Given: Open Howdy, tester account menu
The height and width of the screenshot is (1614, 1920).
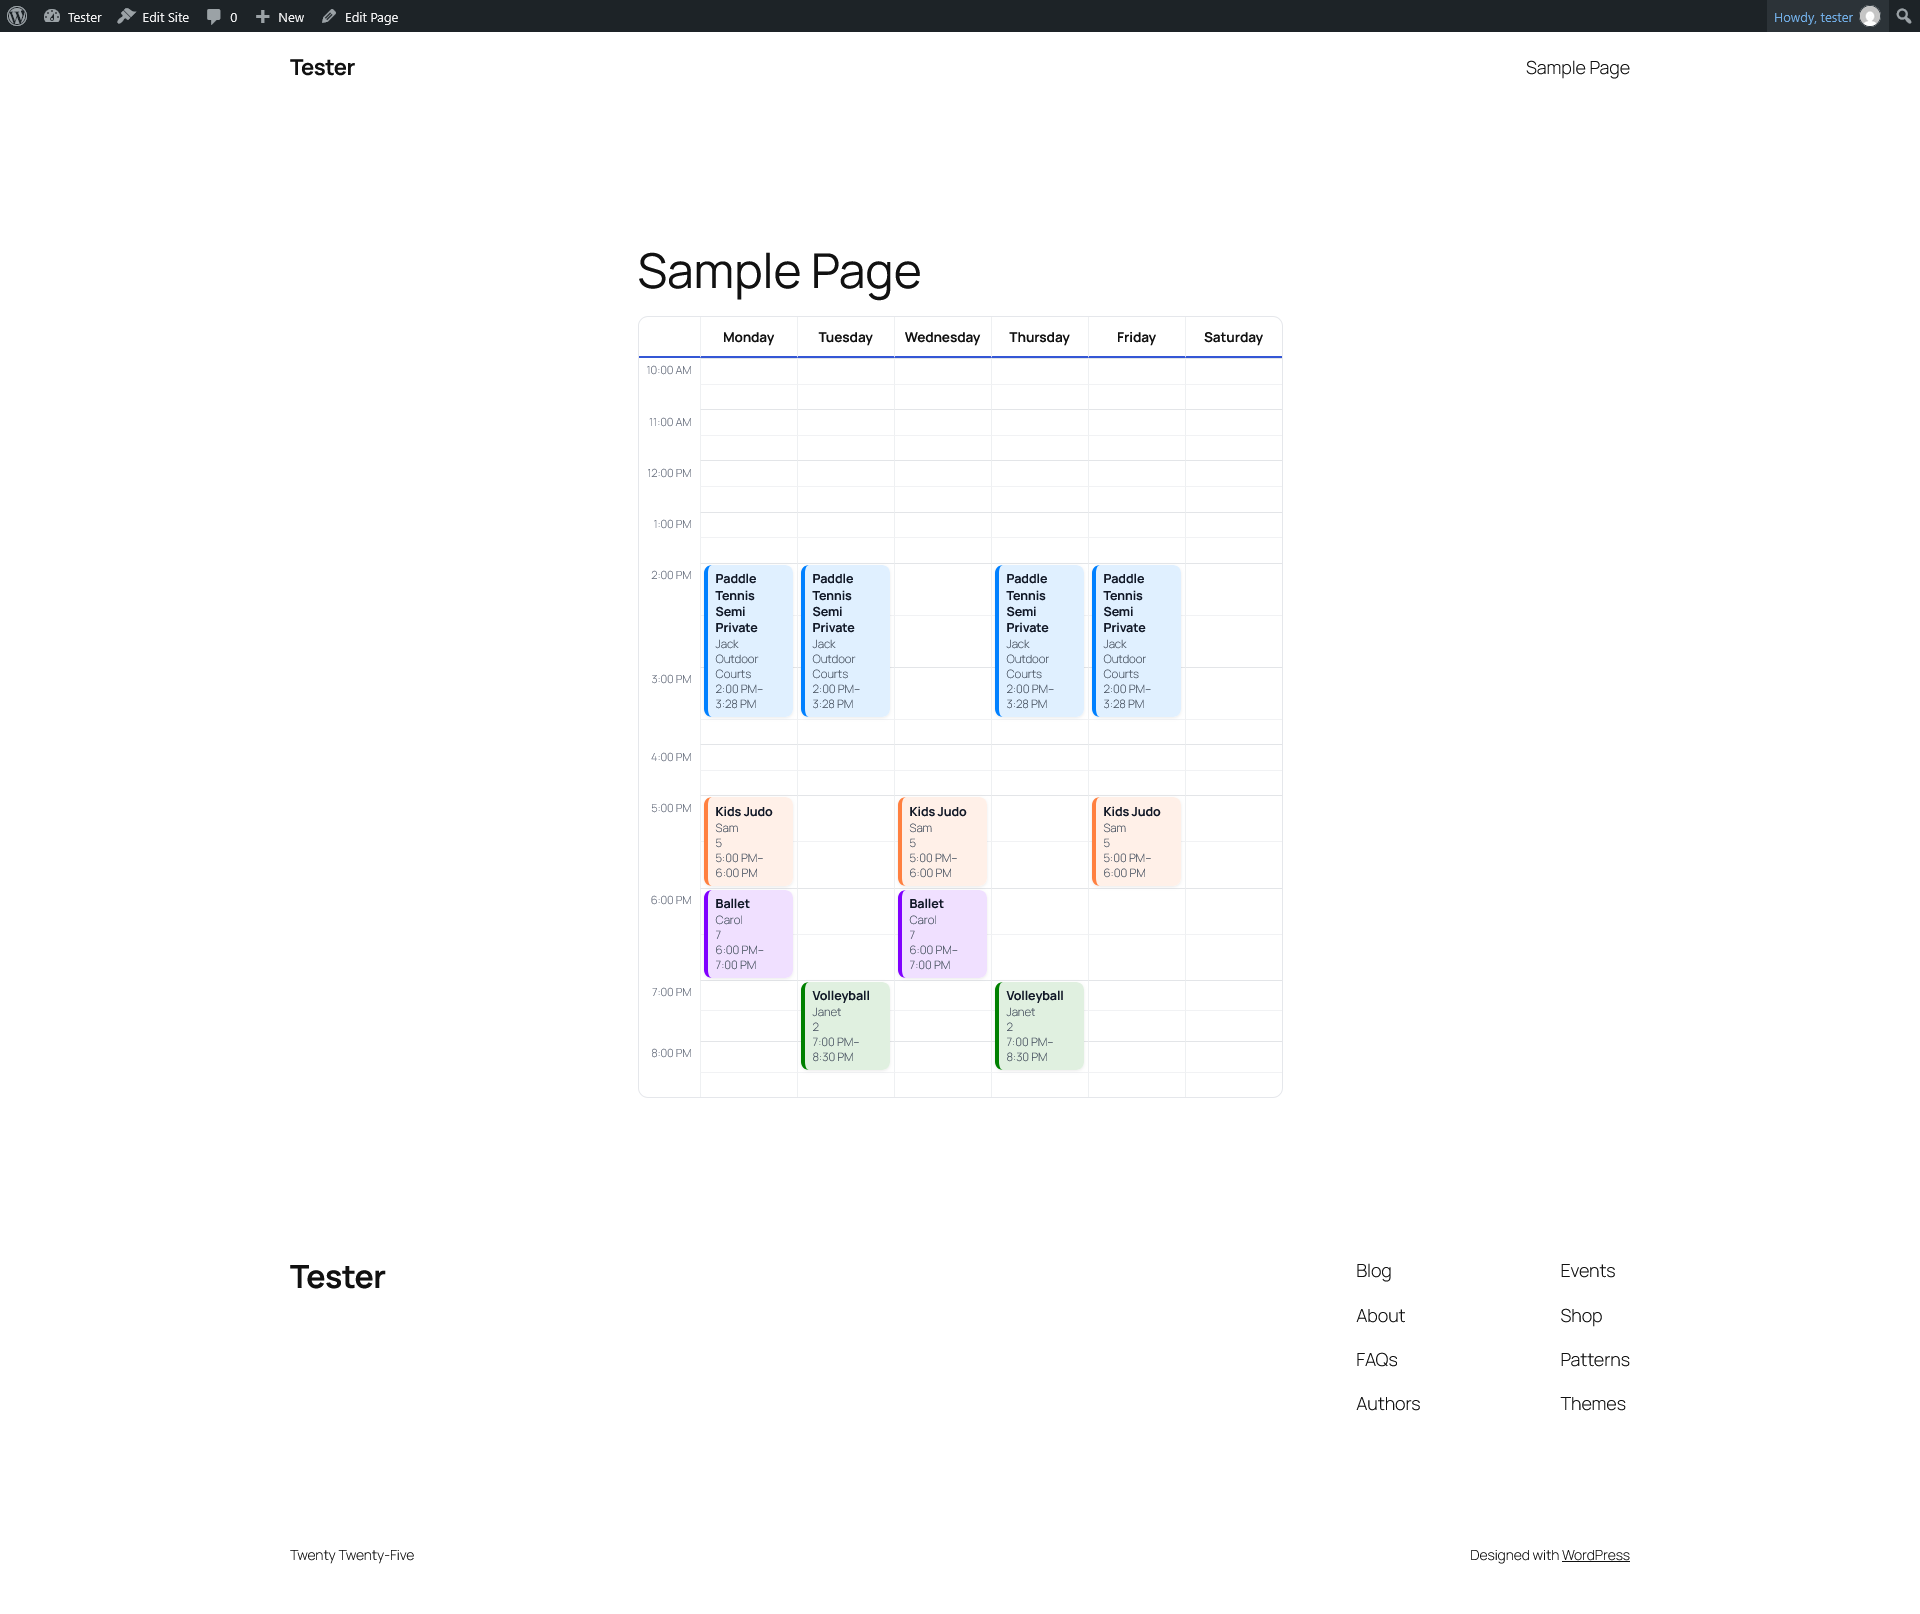Looking at the screenshot, I should 1826,16.
